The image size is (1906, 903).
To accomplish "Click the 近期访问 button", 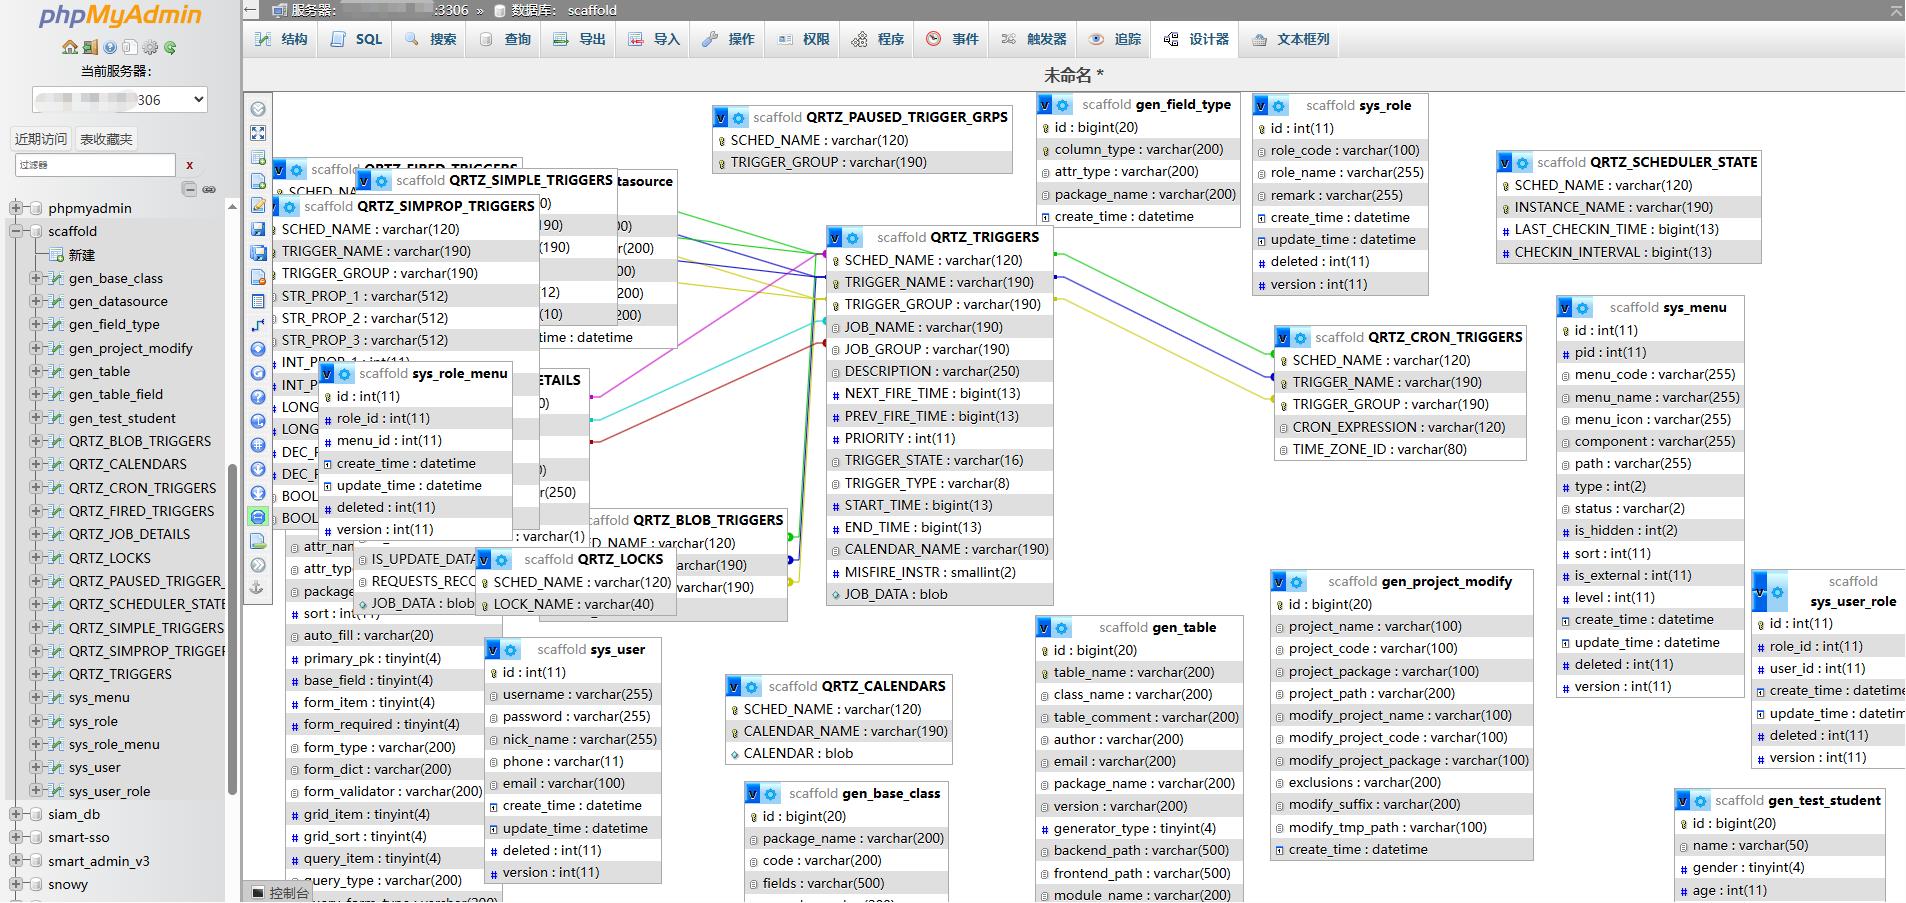I will coord(41,139).
